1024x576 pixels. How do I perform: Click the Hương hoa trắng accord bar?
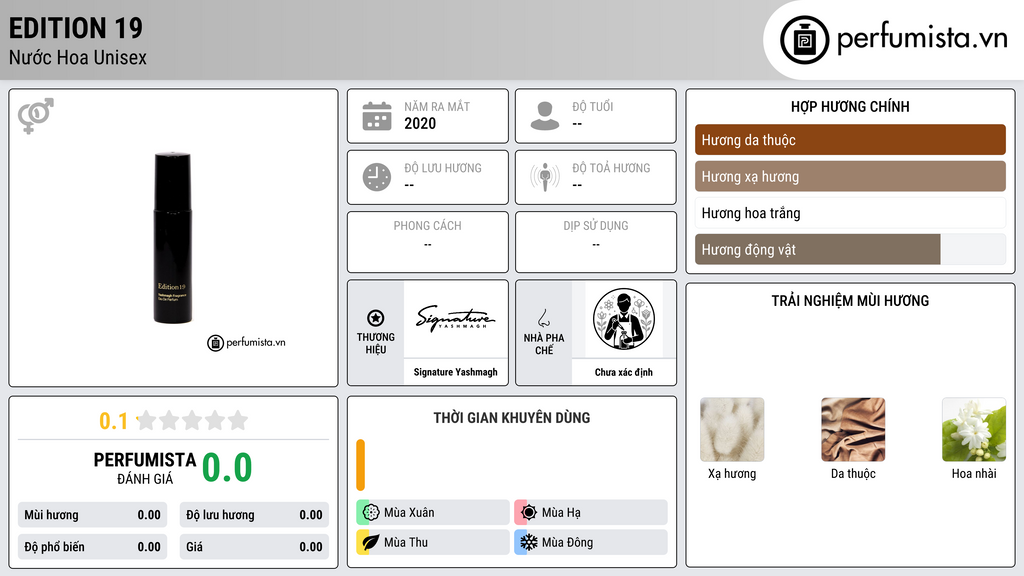[850, 213]
